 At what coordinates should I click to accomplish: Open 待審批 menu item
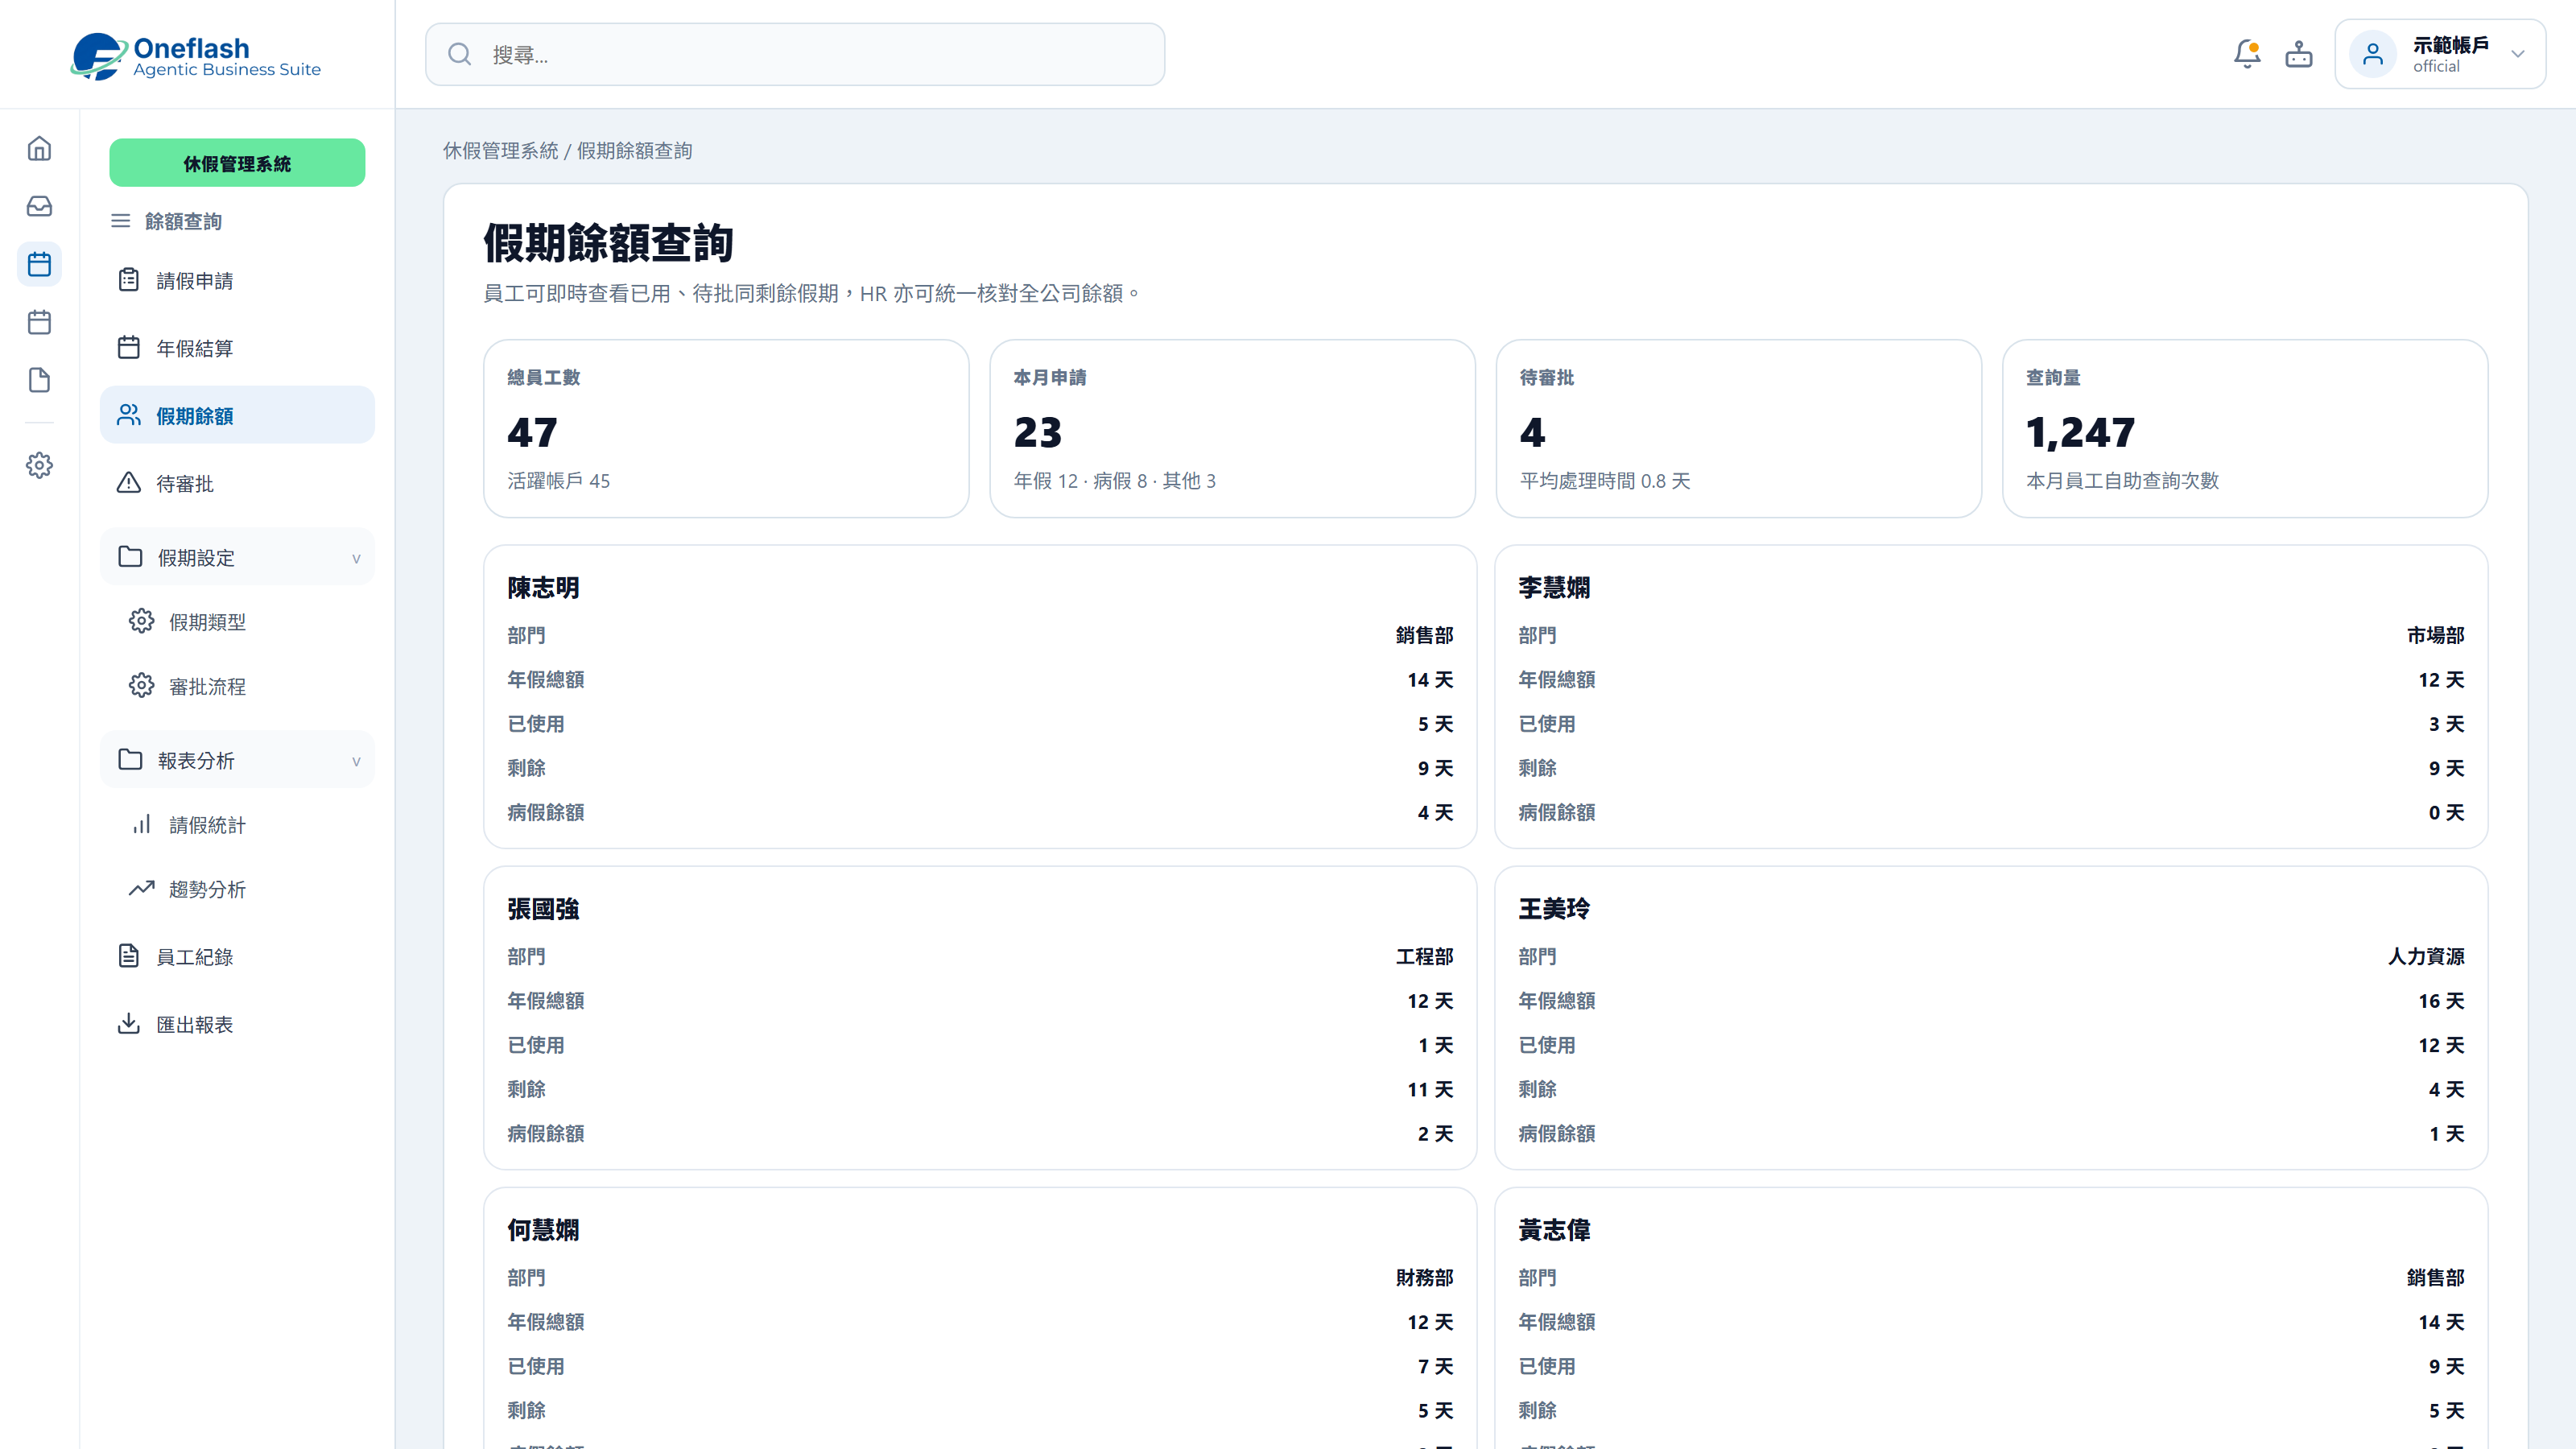coord(237,483)
